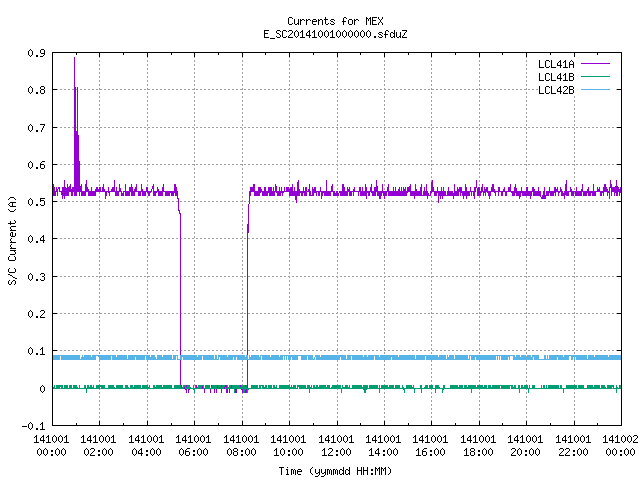Click the 'Currents for MEX' chart title
Screen dimensions: 640x480
(335, 21)
